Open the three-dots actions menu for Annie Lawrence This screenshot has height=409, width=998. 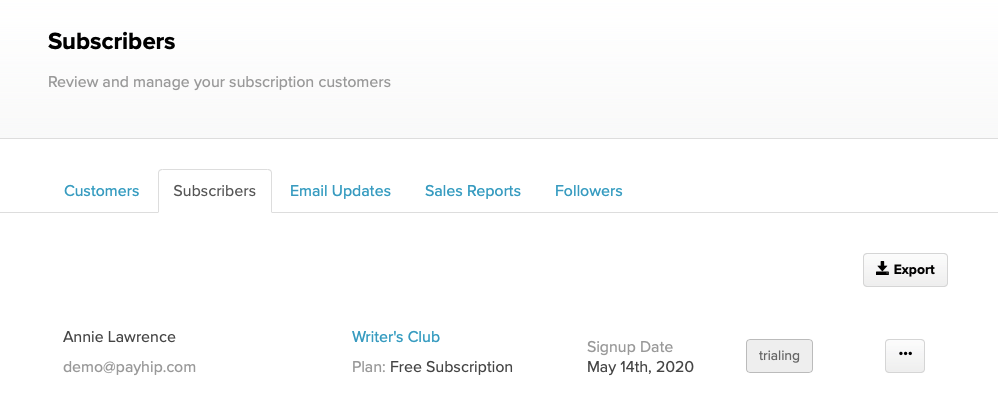904,356
